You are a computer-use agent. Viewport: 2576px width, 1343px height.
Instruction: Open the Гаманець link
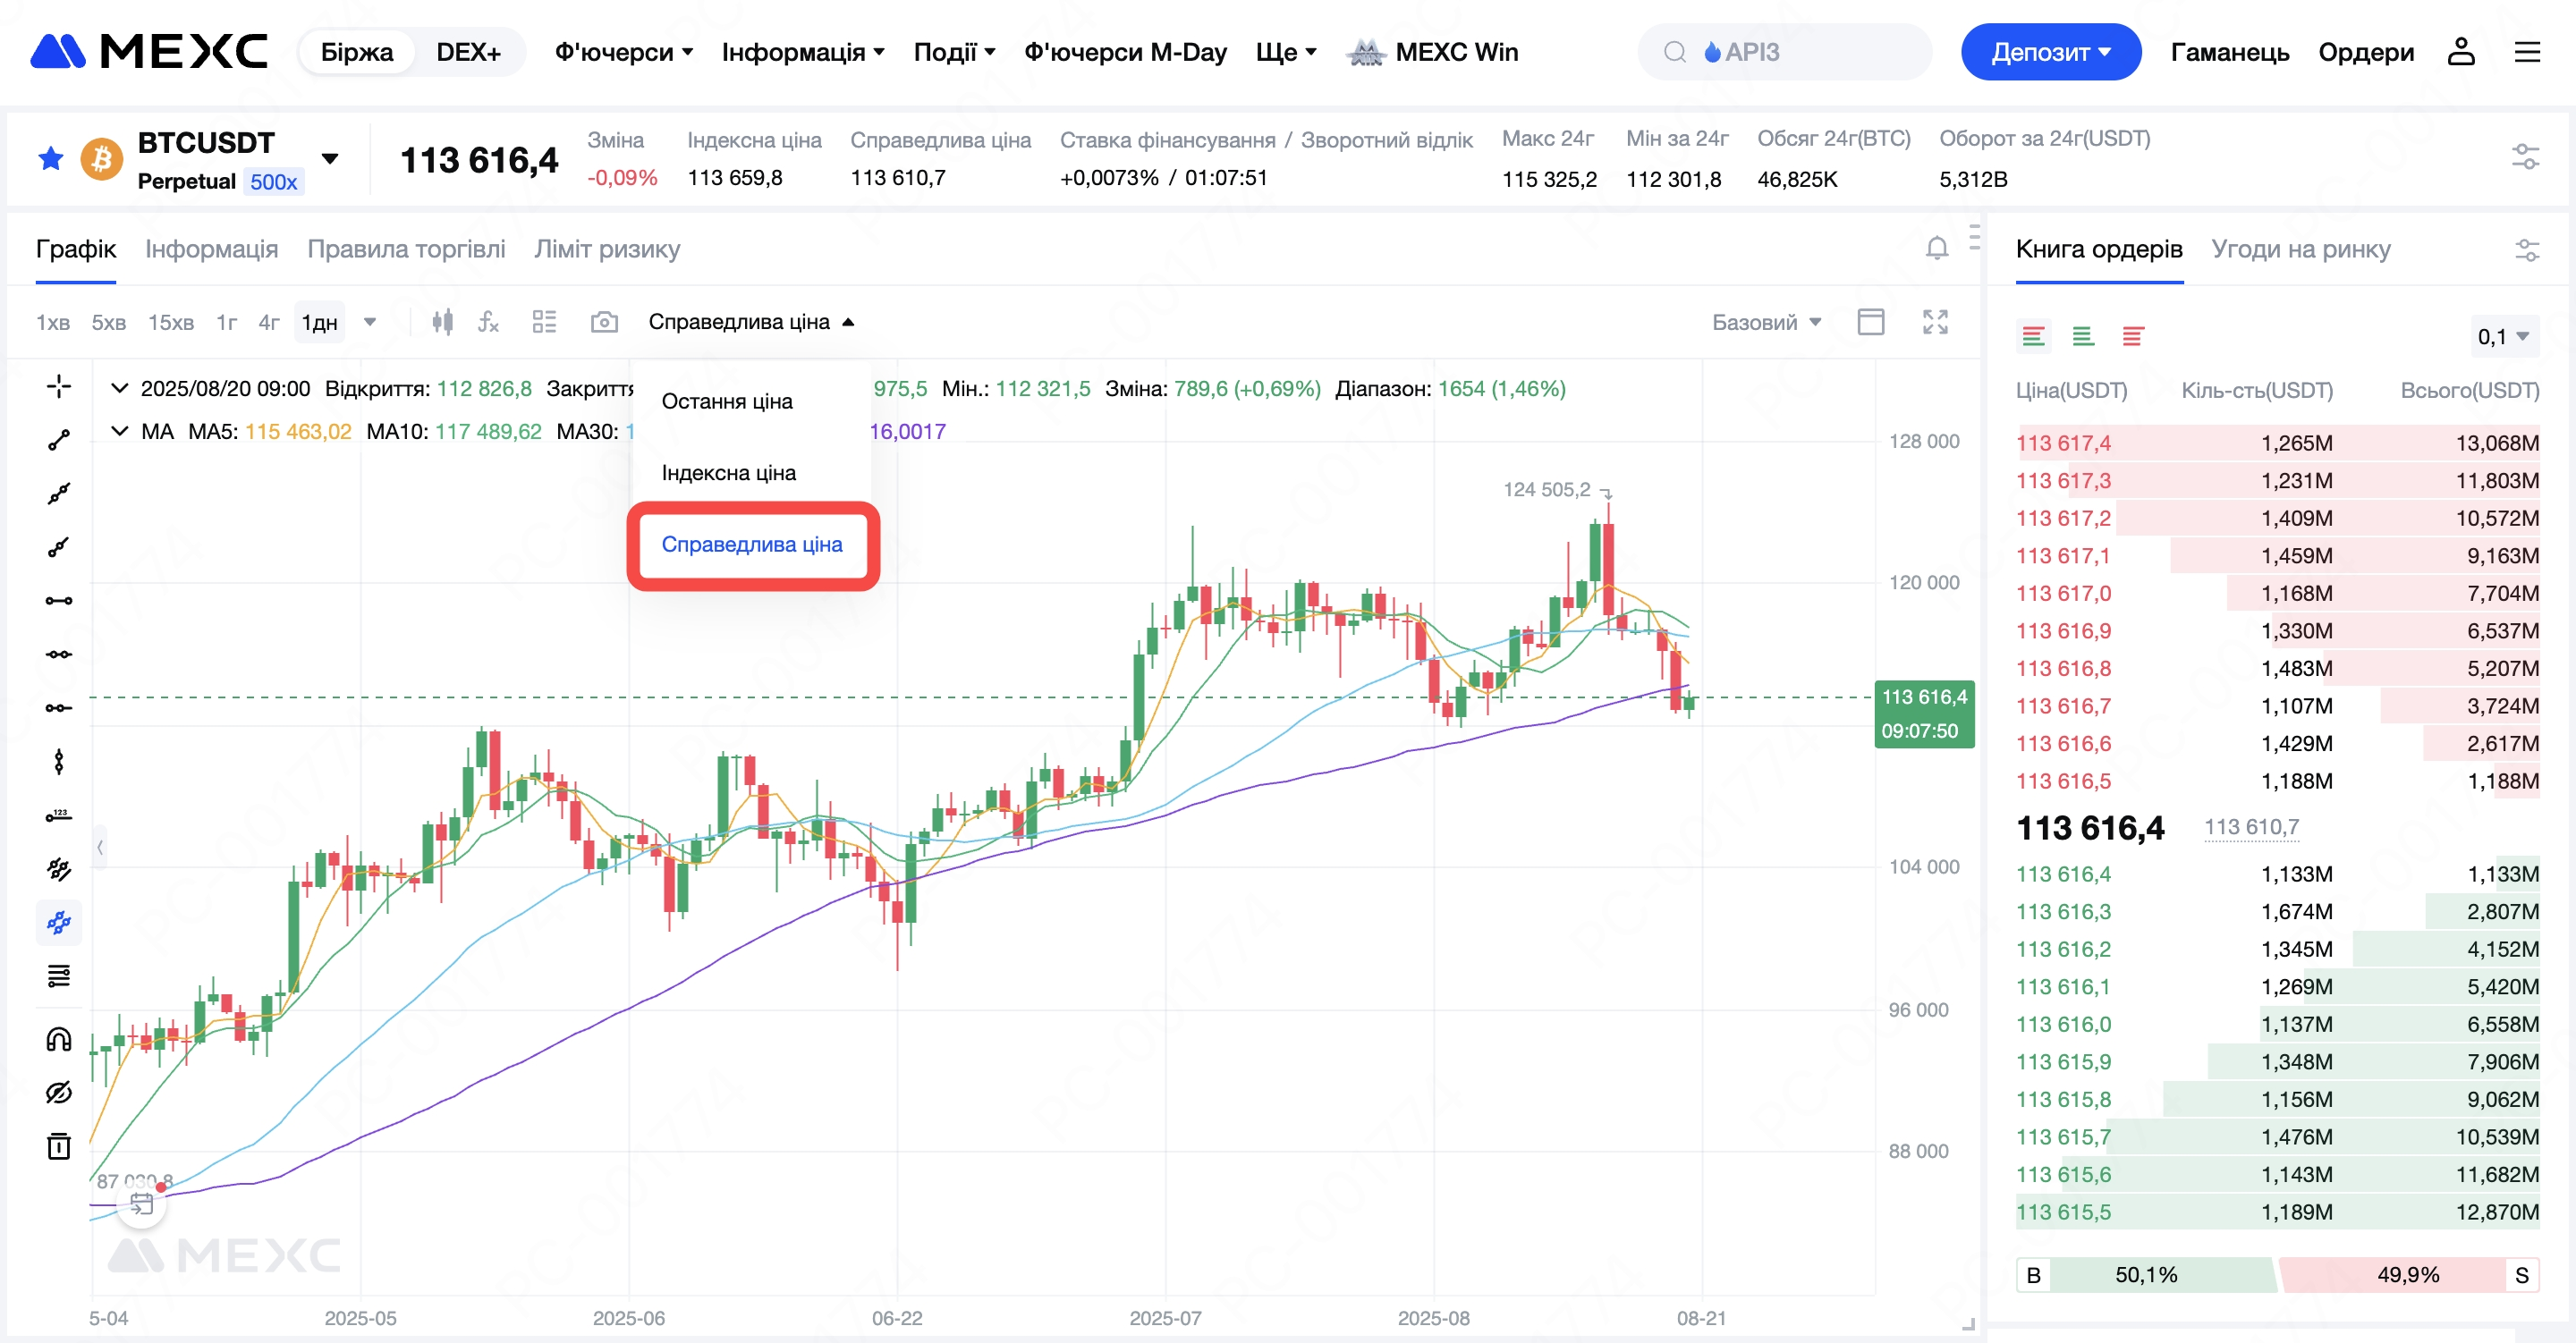(x=2229, y=52)
